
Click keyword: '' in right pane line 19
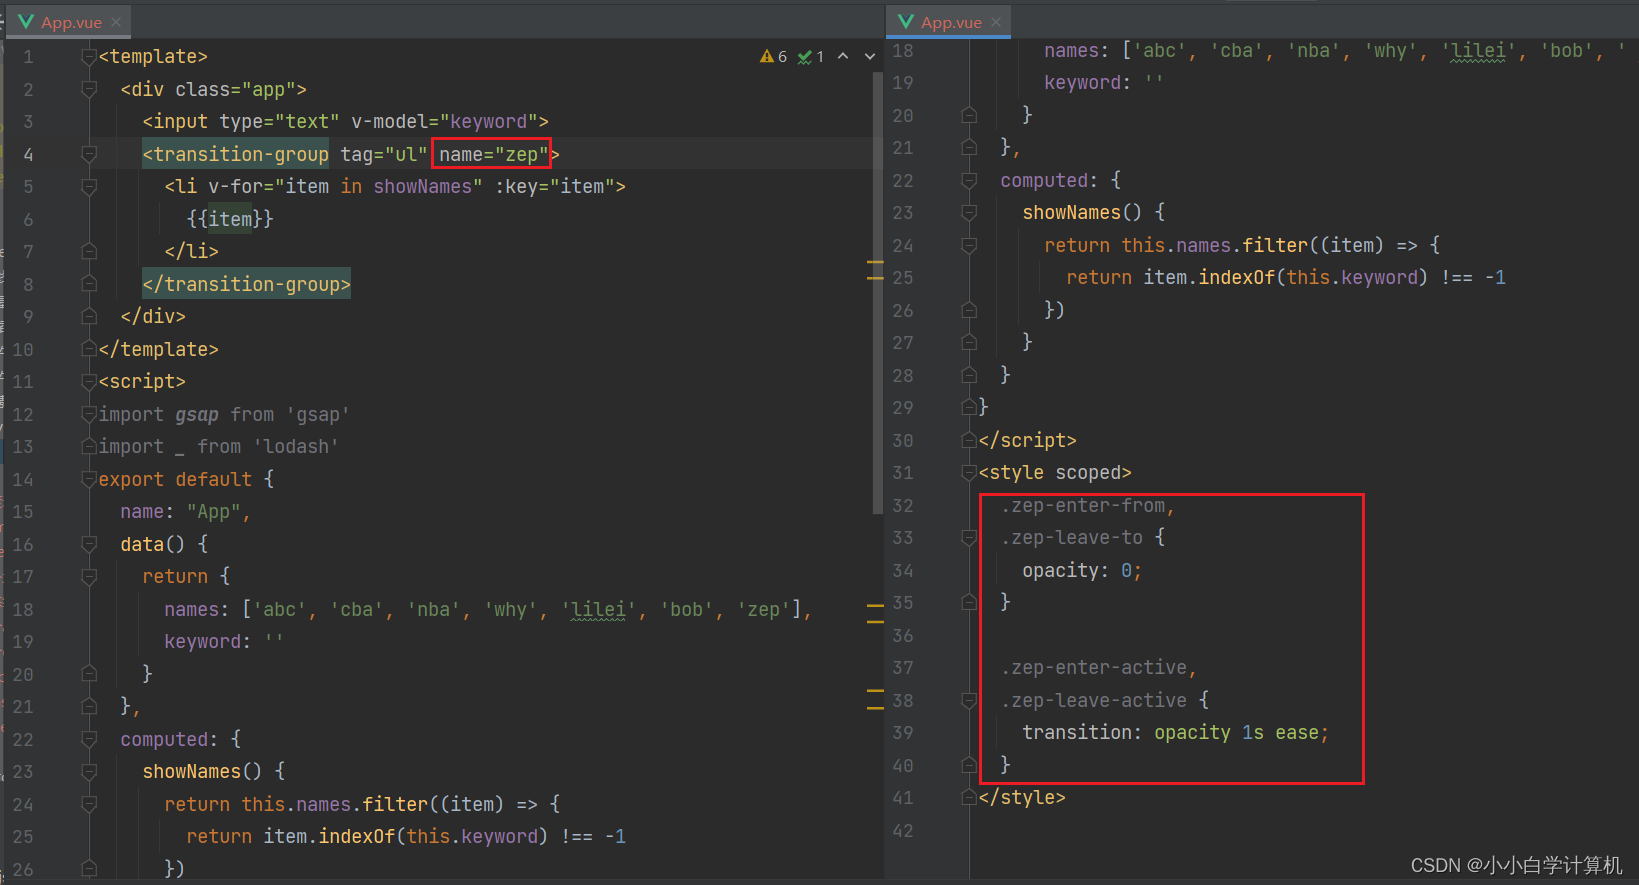click(1104, 83)
